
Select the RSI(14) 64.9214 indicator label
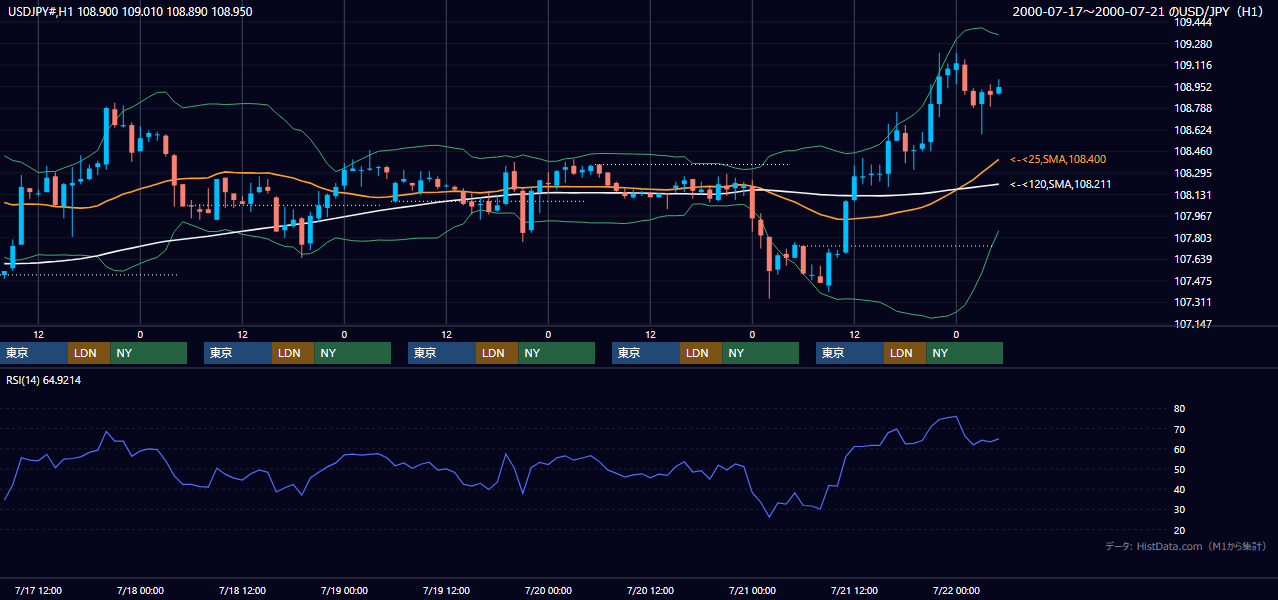[x=44, y=380]
